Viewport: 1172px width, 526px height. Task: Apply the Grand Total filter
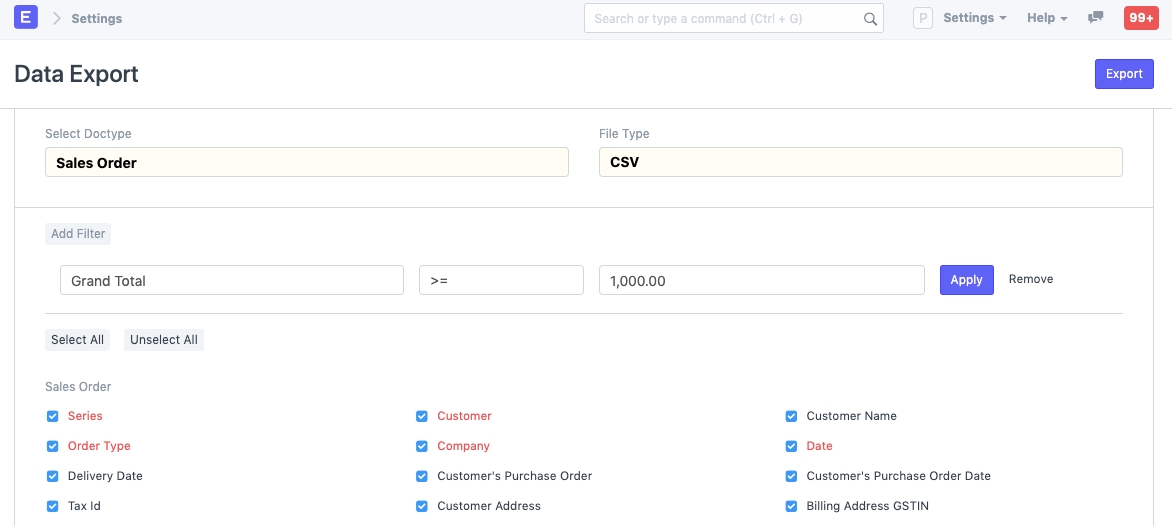point(966,280)
